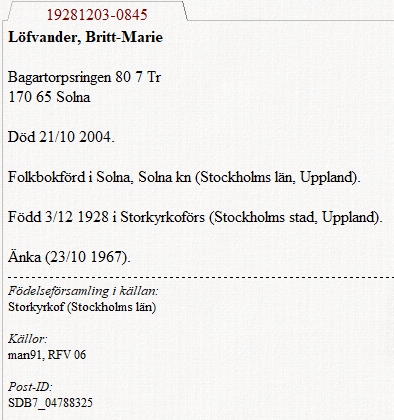Click the death date Död 21/10 2004
This screenshot has width=394, height=420.
(x=61, y=137)
